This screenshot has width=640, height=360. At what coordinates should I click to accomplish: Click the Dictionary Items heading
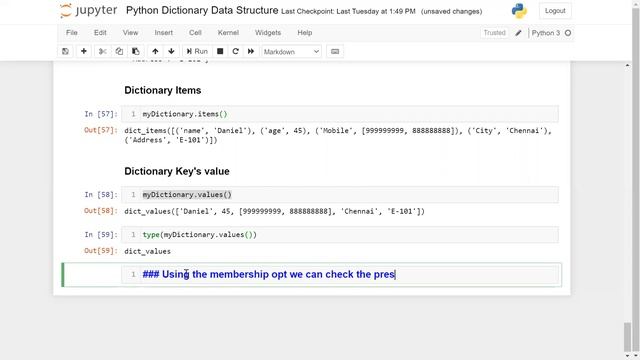click(162, 90)
